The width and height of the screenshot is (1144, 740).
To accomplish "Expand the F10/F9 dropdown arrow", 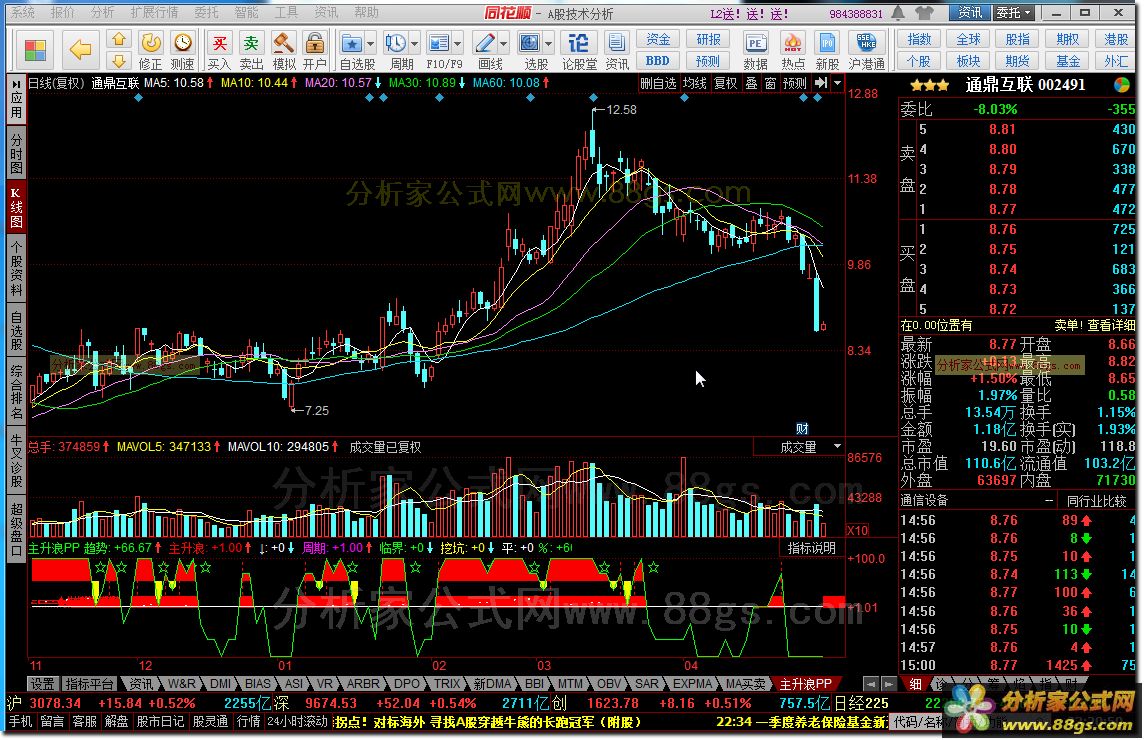I will tap(458, 44).
